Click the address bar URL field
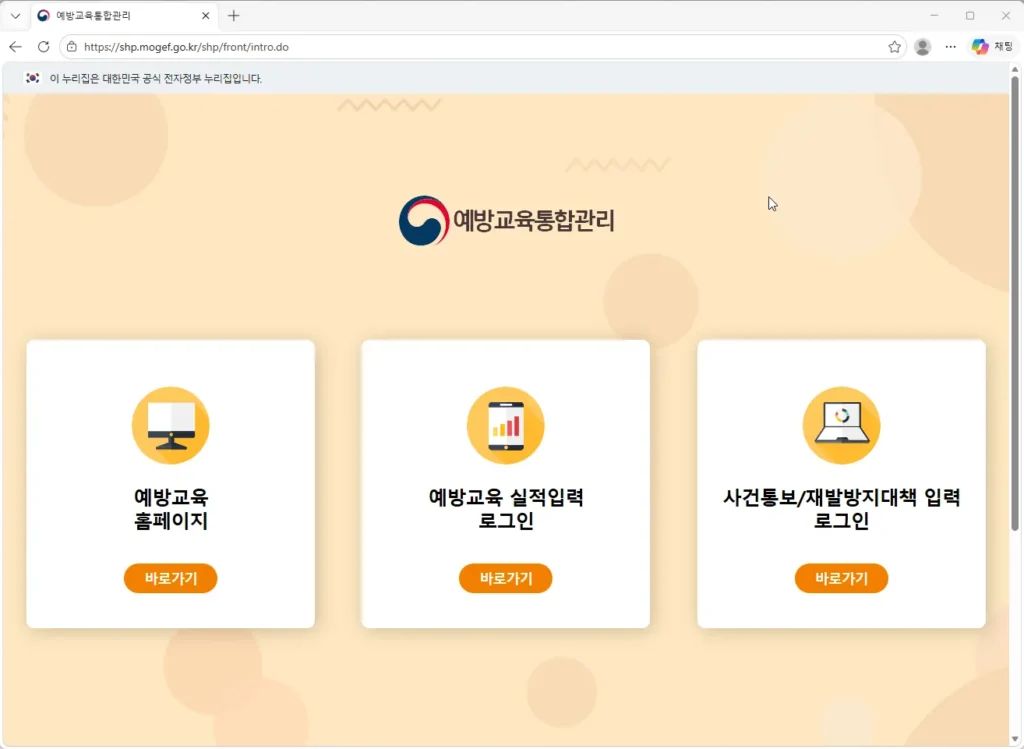Viewport: 1024px width, 749px height. click(x=483, y=47)
